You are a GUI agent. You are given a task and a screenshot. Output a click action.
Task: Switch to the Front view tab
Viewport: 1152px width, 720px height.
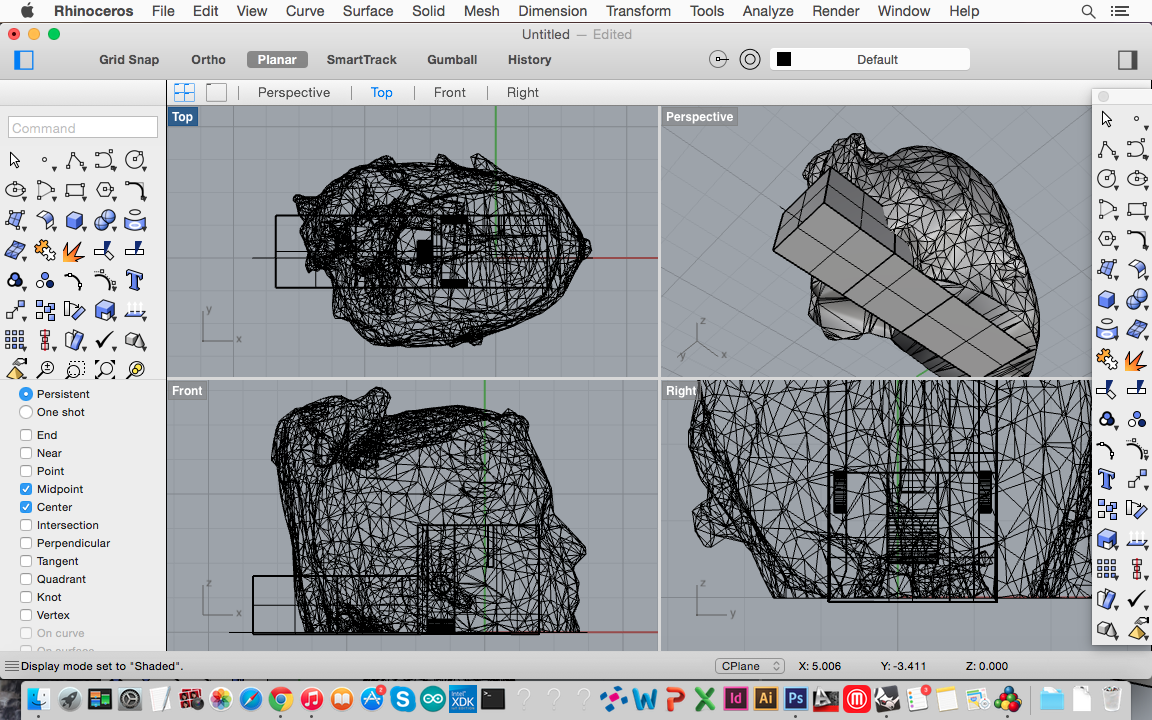(x=449, y=92)
